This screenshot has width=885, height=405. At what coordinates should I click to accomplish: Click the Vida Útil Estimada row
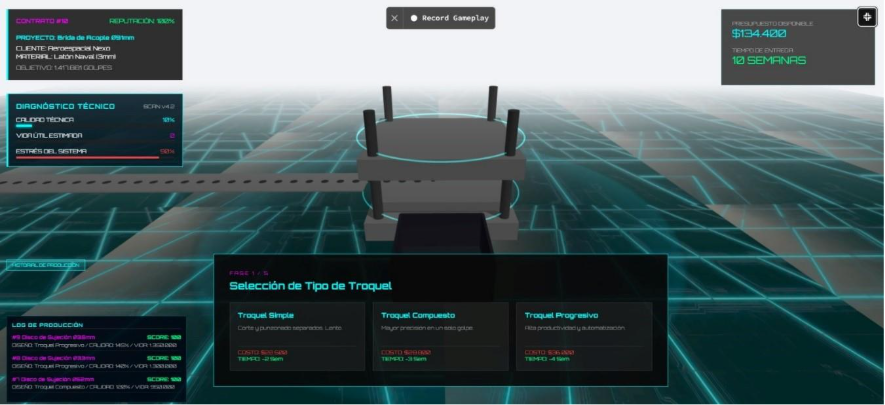tap(95, 136)
